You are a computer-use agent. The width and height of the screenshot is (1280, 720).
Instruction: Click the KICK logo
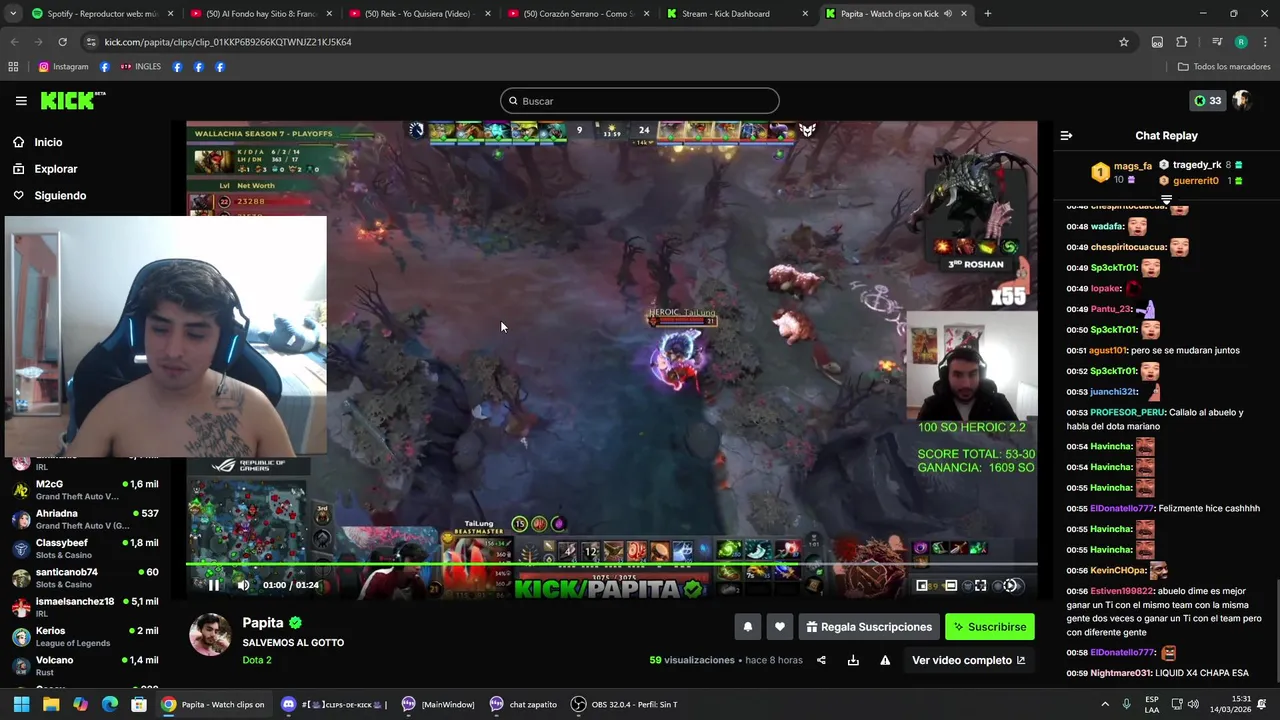tap(72, 100)
